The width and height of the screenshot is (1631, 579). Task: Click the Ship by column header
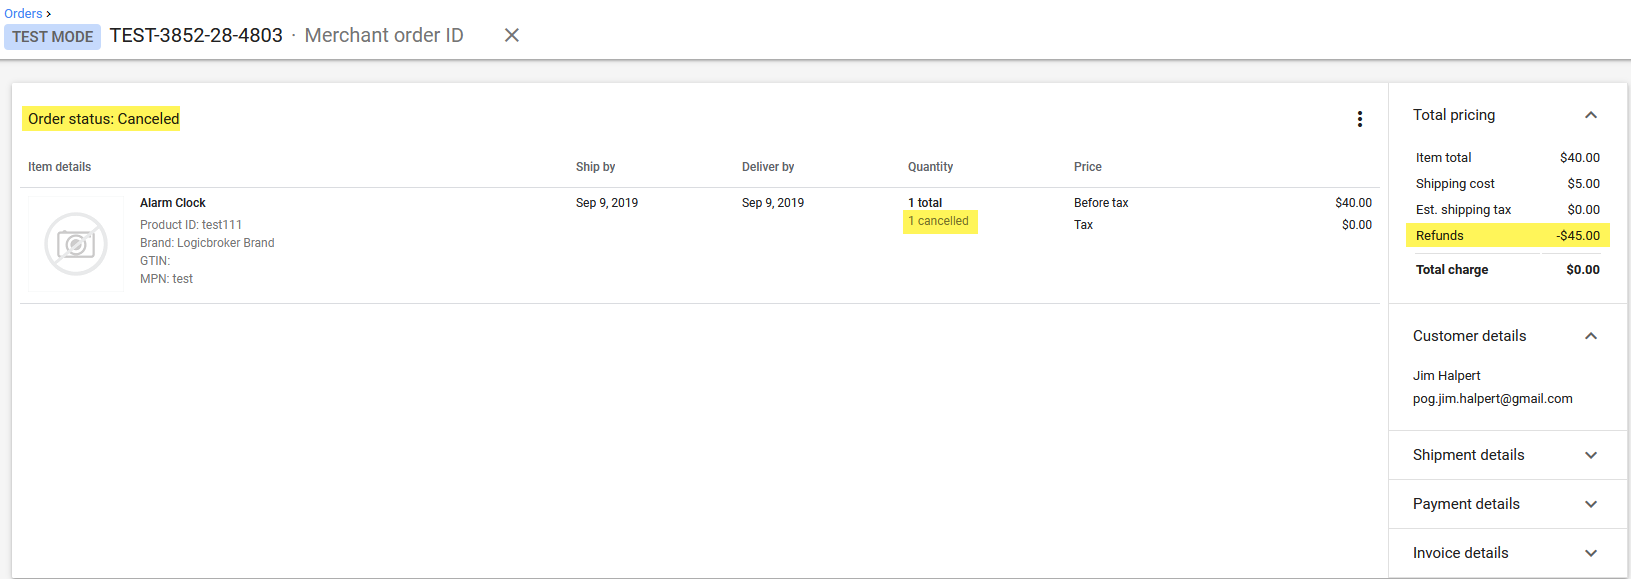pos(595,167)
